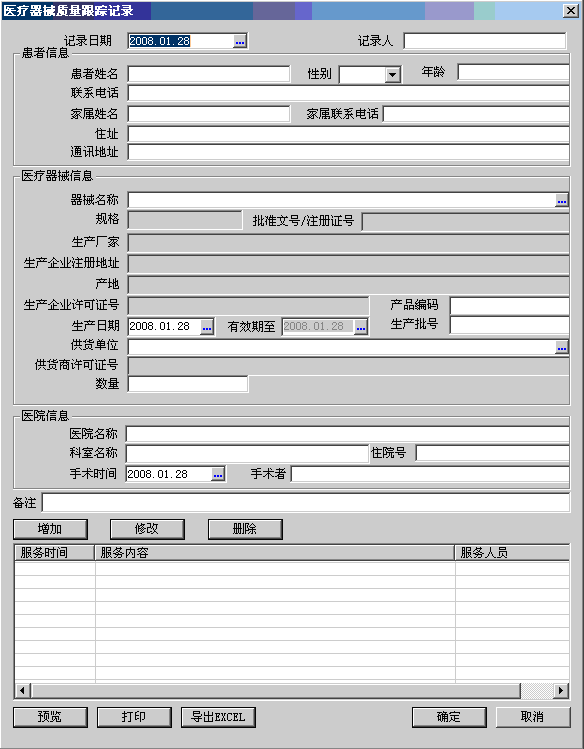Click the 修改 button
The width and height of the screenshot is (584, 749).
147,529
